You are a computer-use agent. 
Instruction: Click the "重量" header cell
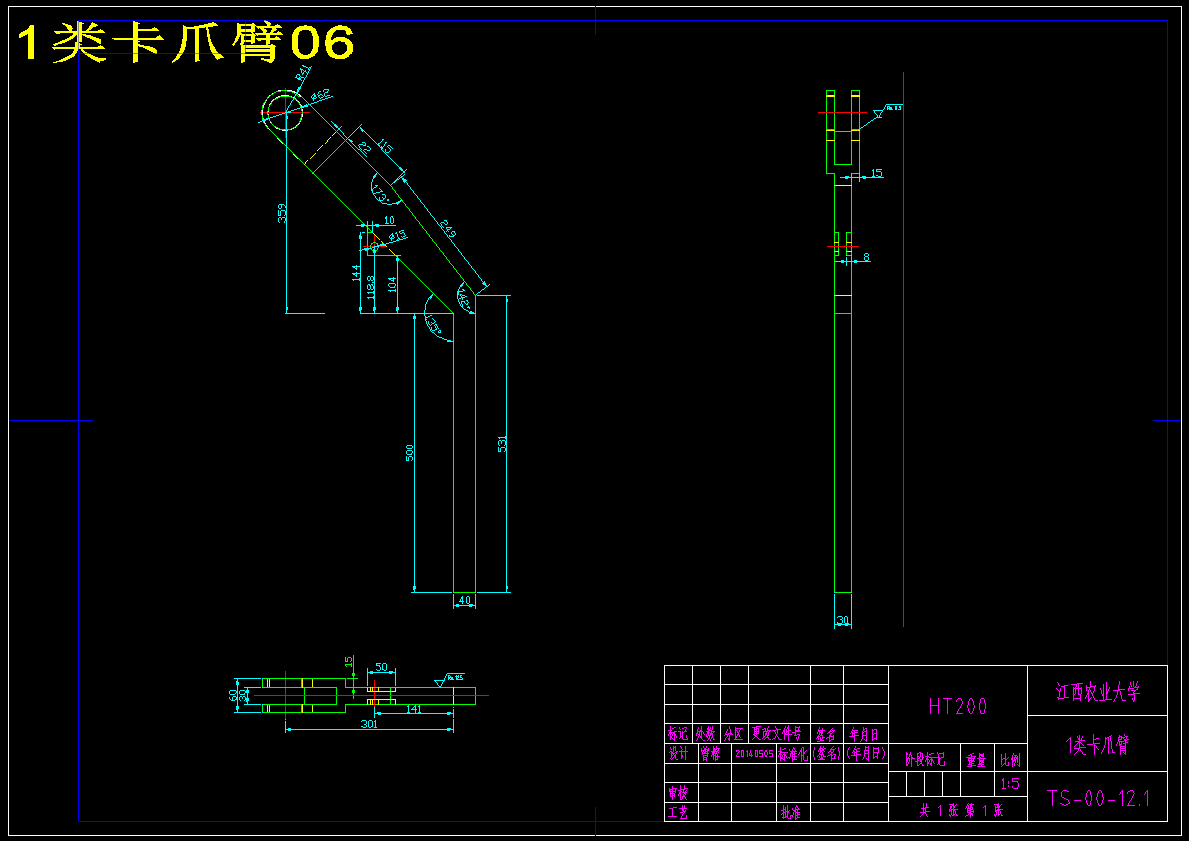(976, 759)
